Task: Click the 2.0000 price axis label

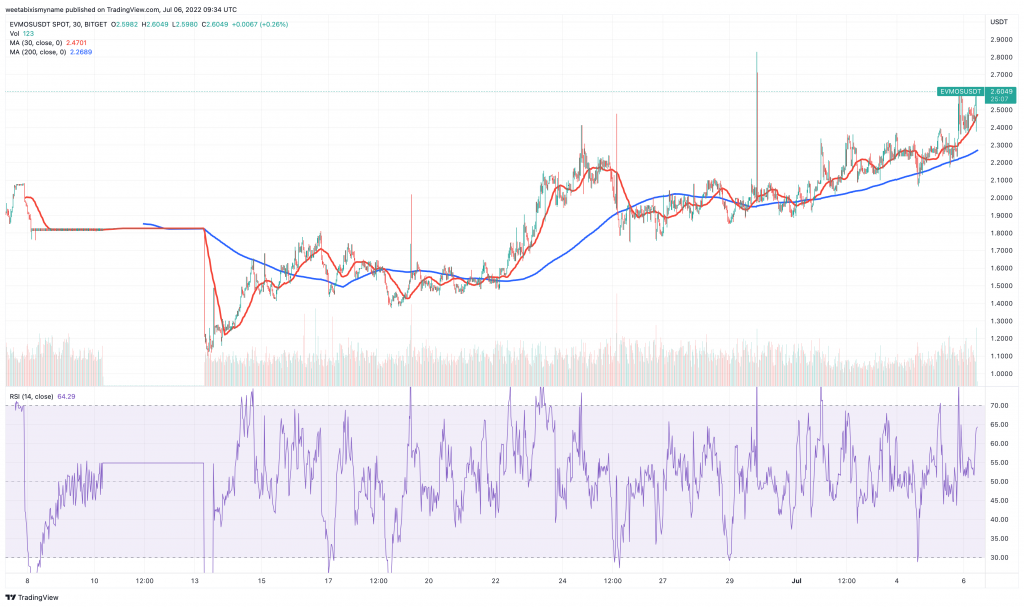Action: coord(1001,198)
